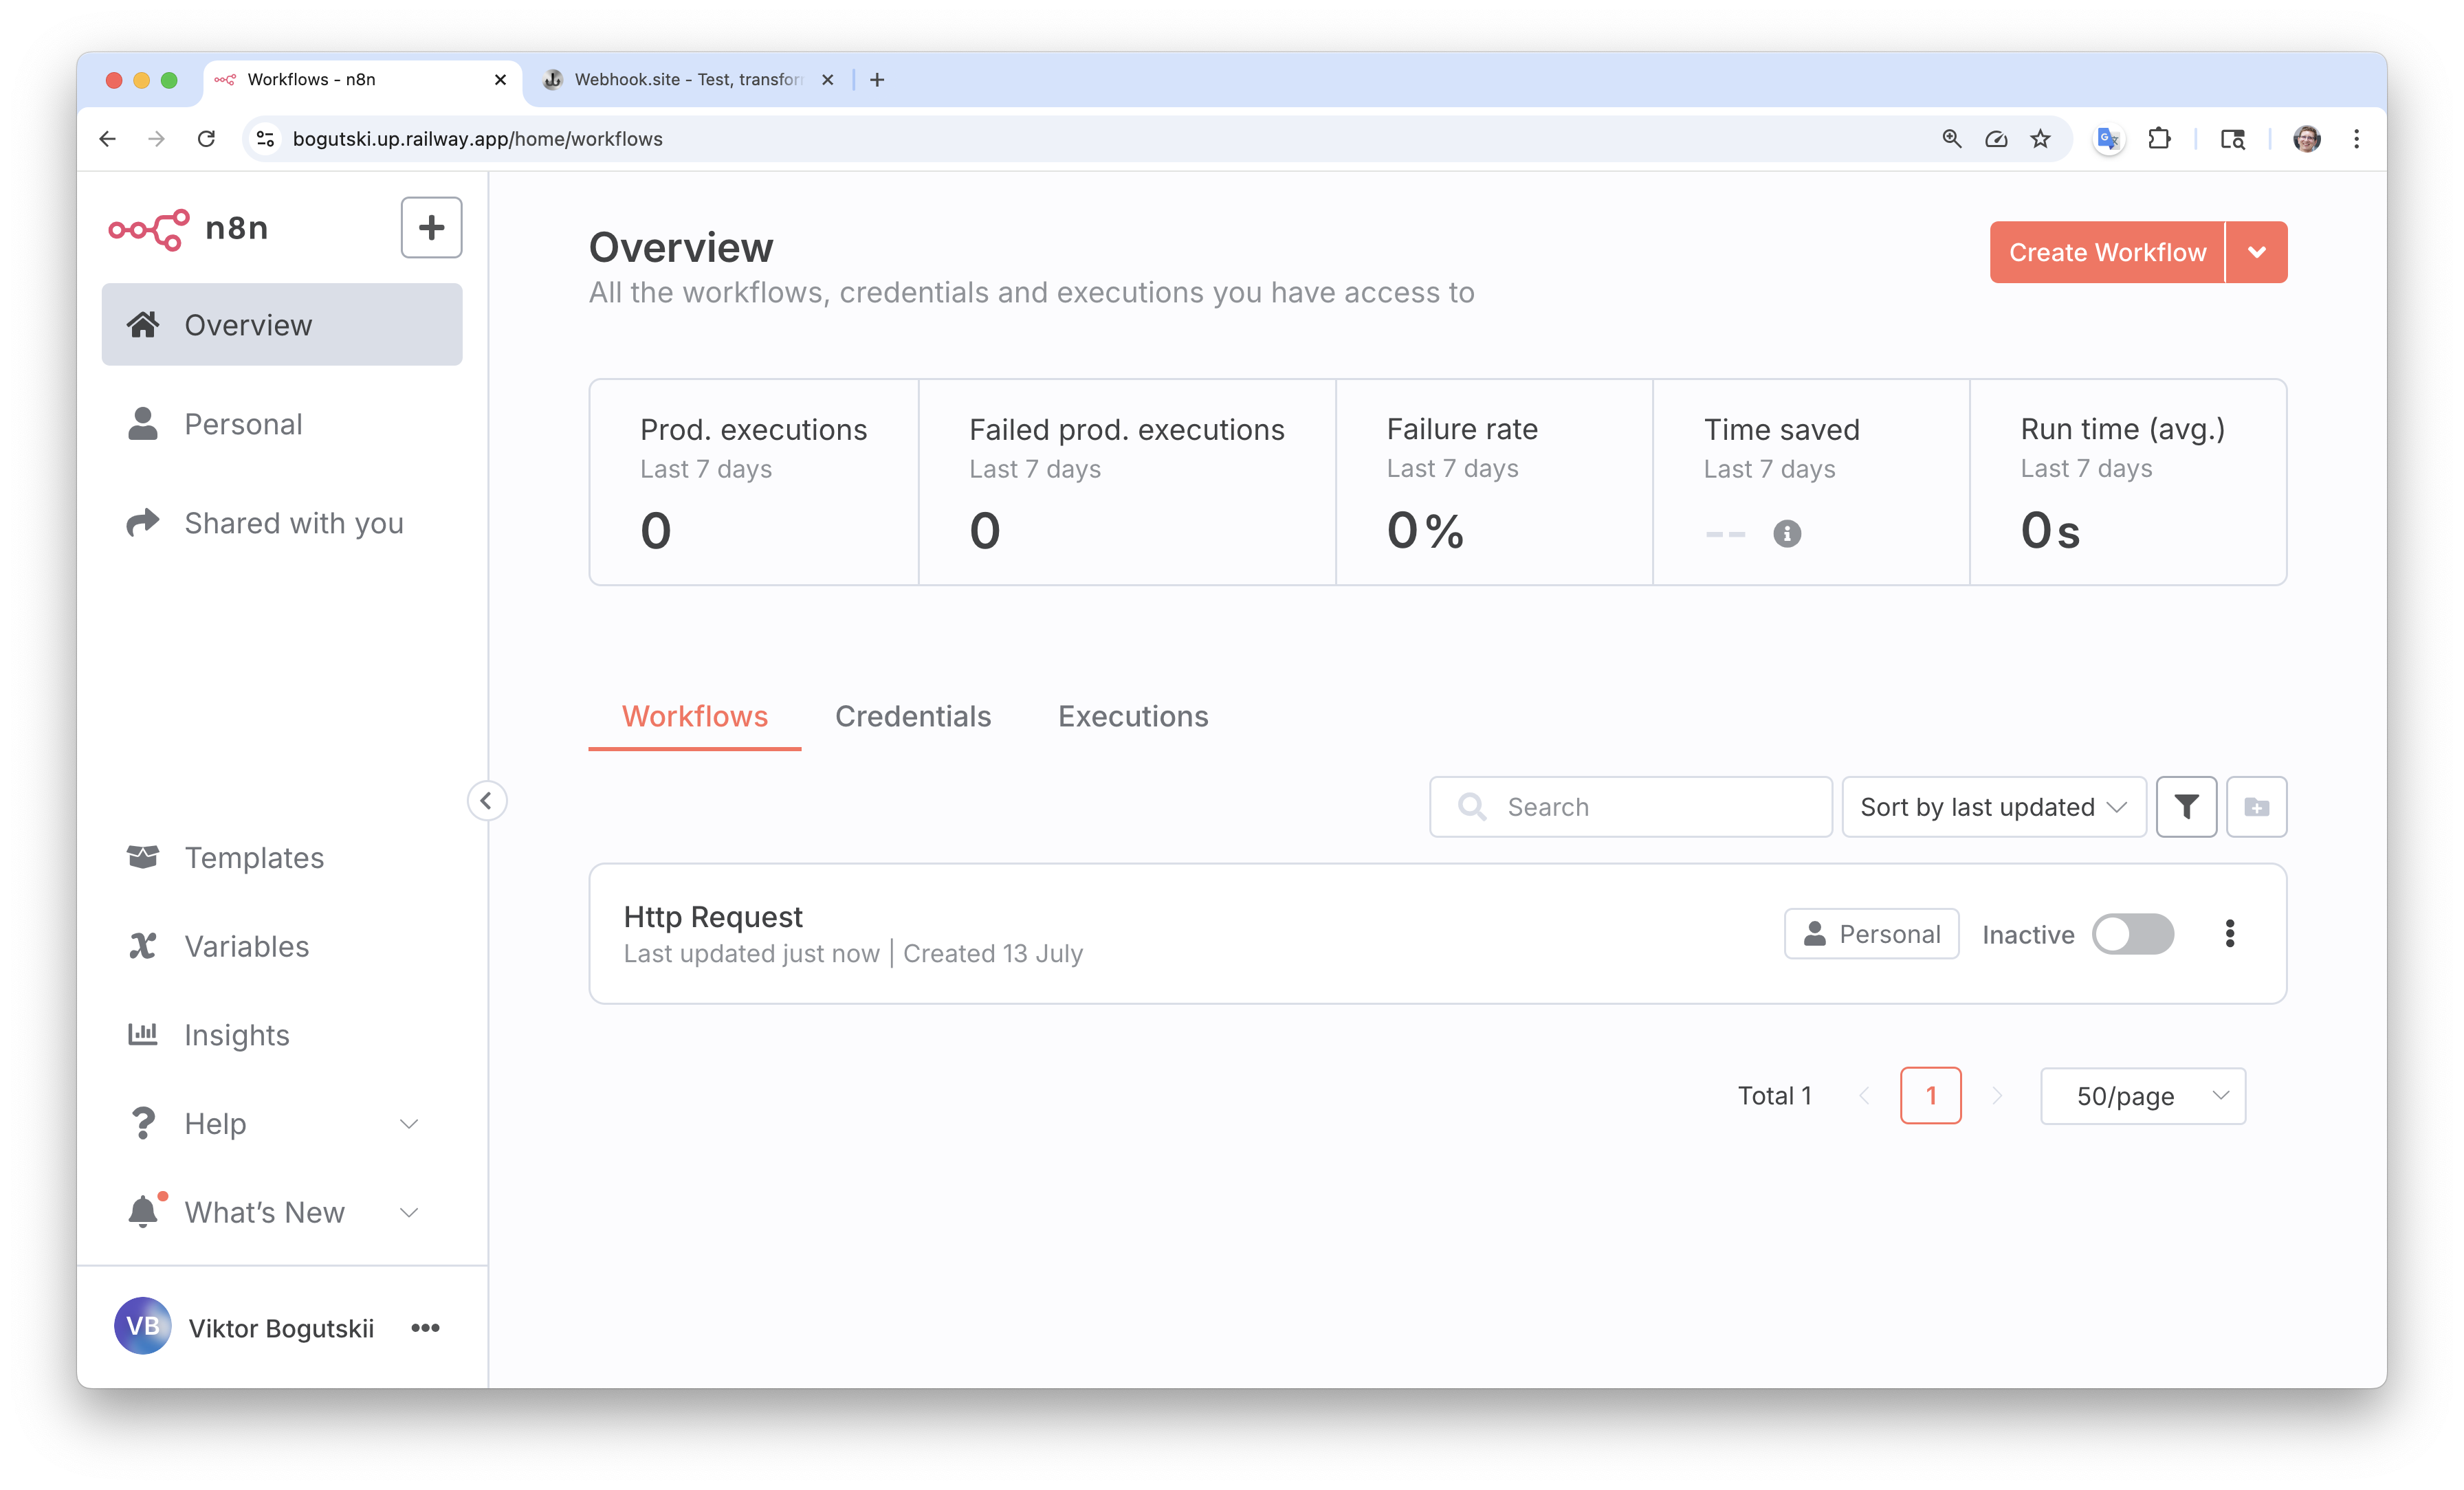The height and width of the screenshot is (1490, 2464).
Task: Switch to the Credentials tab
Action: [912, 716]
